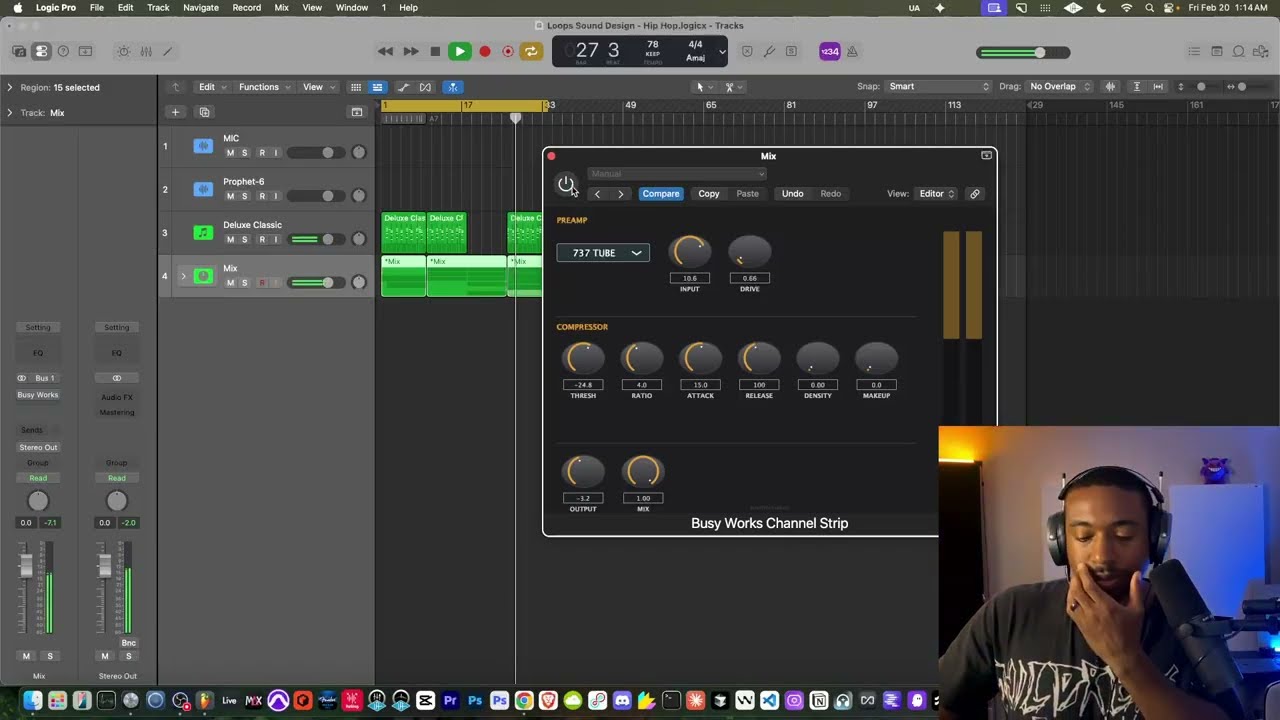Solo the Prophet-6 track
Viewport: 1280px width, 720px height.
pyautogui.click(x=245, y=196)
